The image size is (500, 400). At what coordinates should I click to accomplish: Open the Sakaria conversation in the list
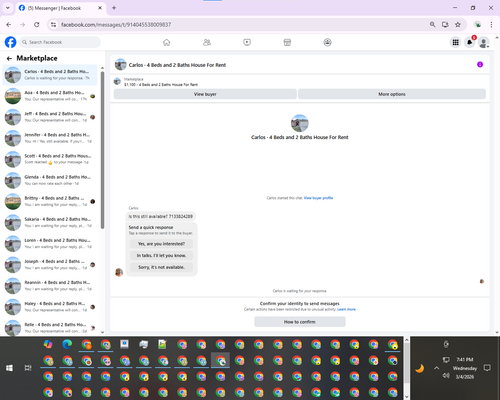click(50, 222)
